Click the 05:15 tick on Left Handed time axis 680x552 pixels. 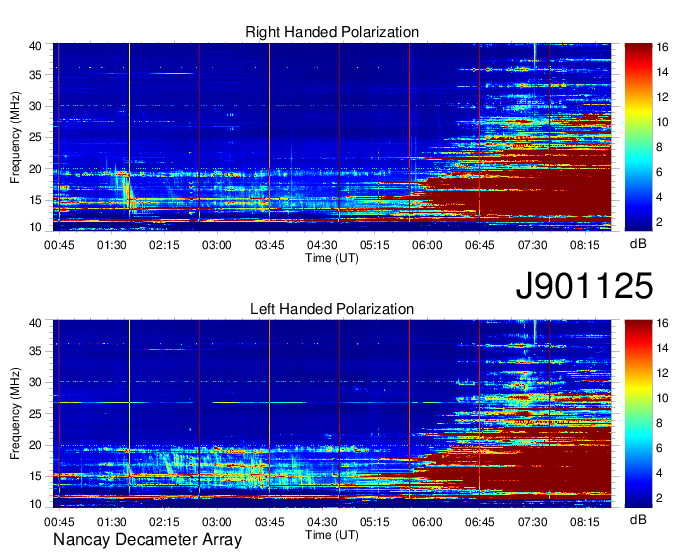click(375, 522)
